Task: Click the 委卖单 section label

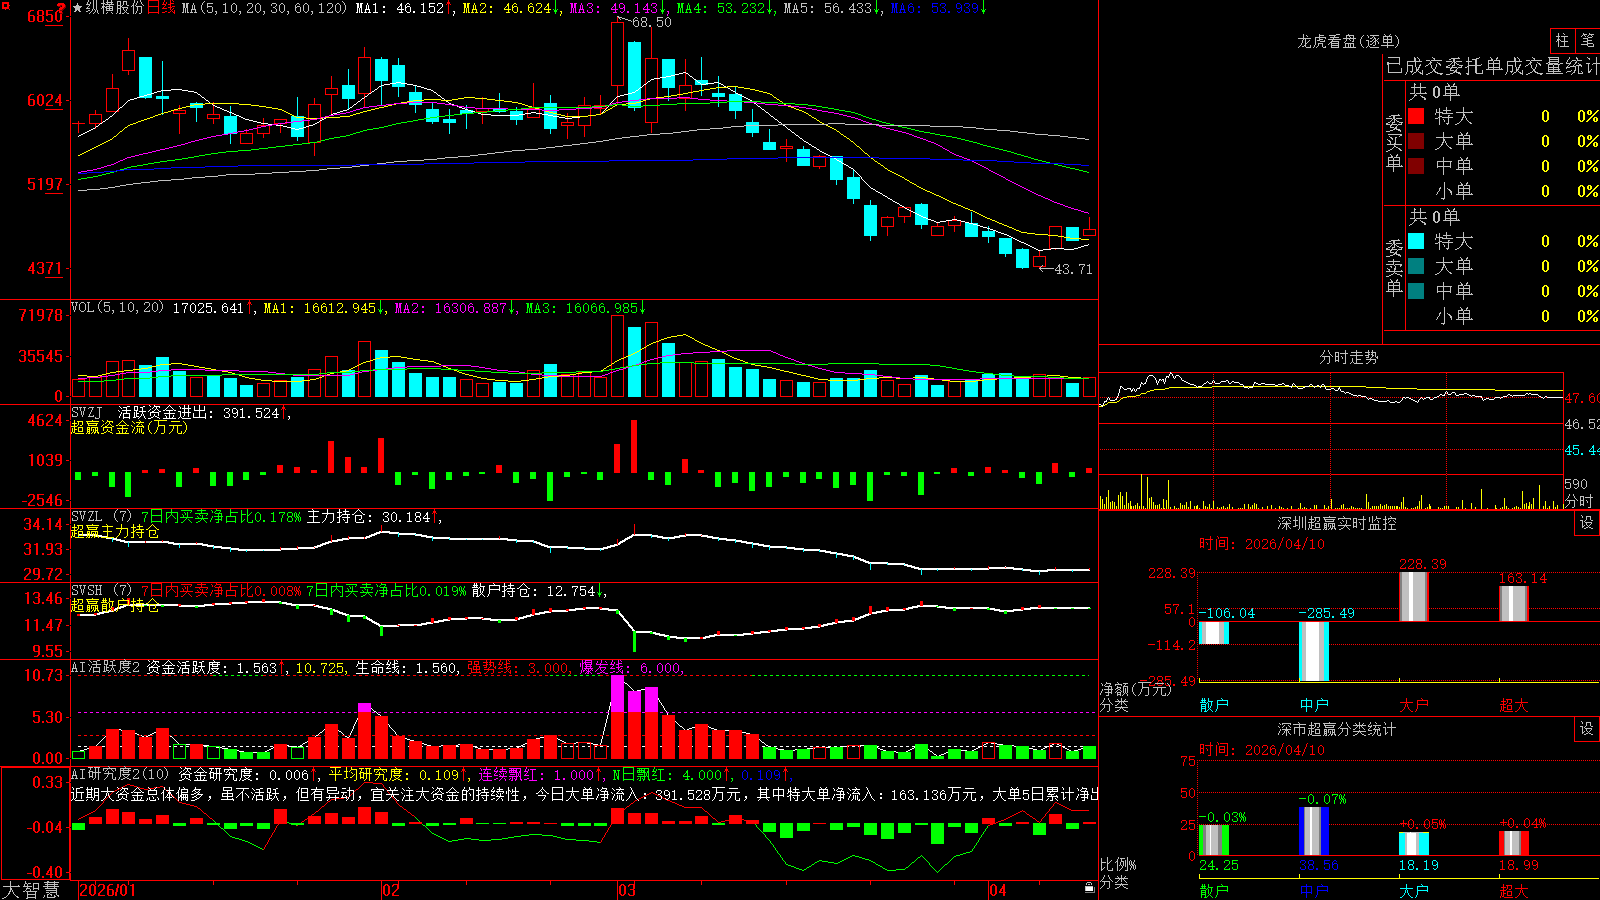Action: point(1394,267)
